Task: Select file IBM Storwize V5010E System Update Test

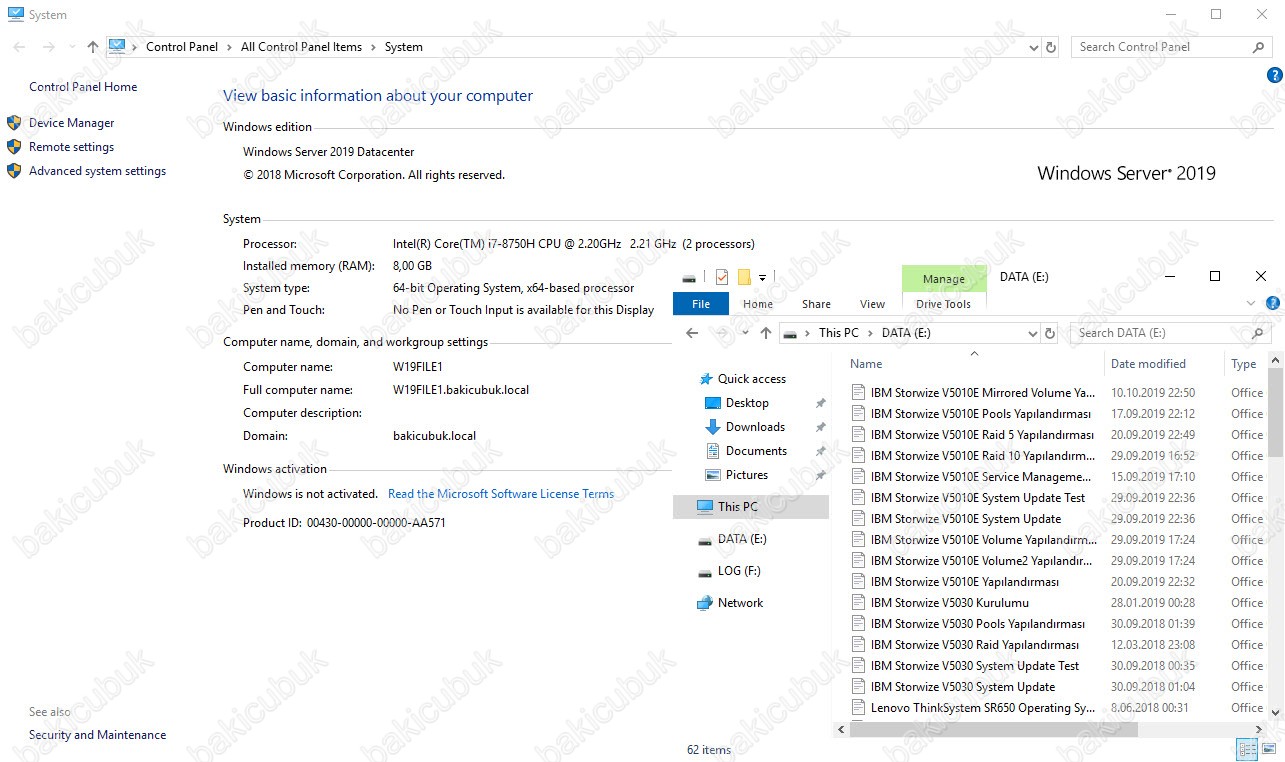Action: (977, 498)
